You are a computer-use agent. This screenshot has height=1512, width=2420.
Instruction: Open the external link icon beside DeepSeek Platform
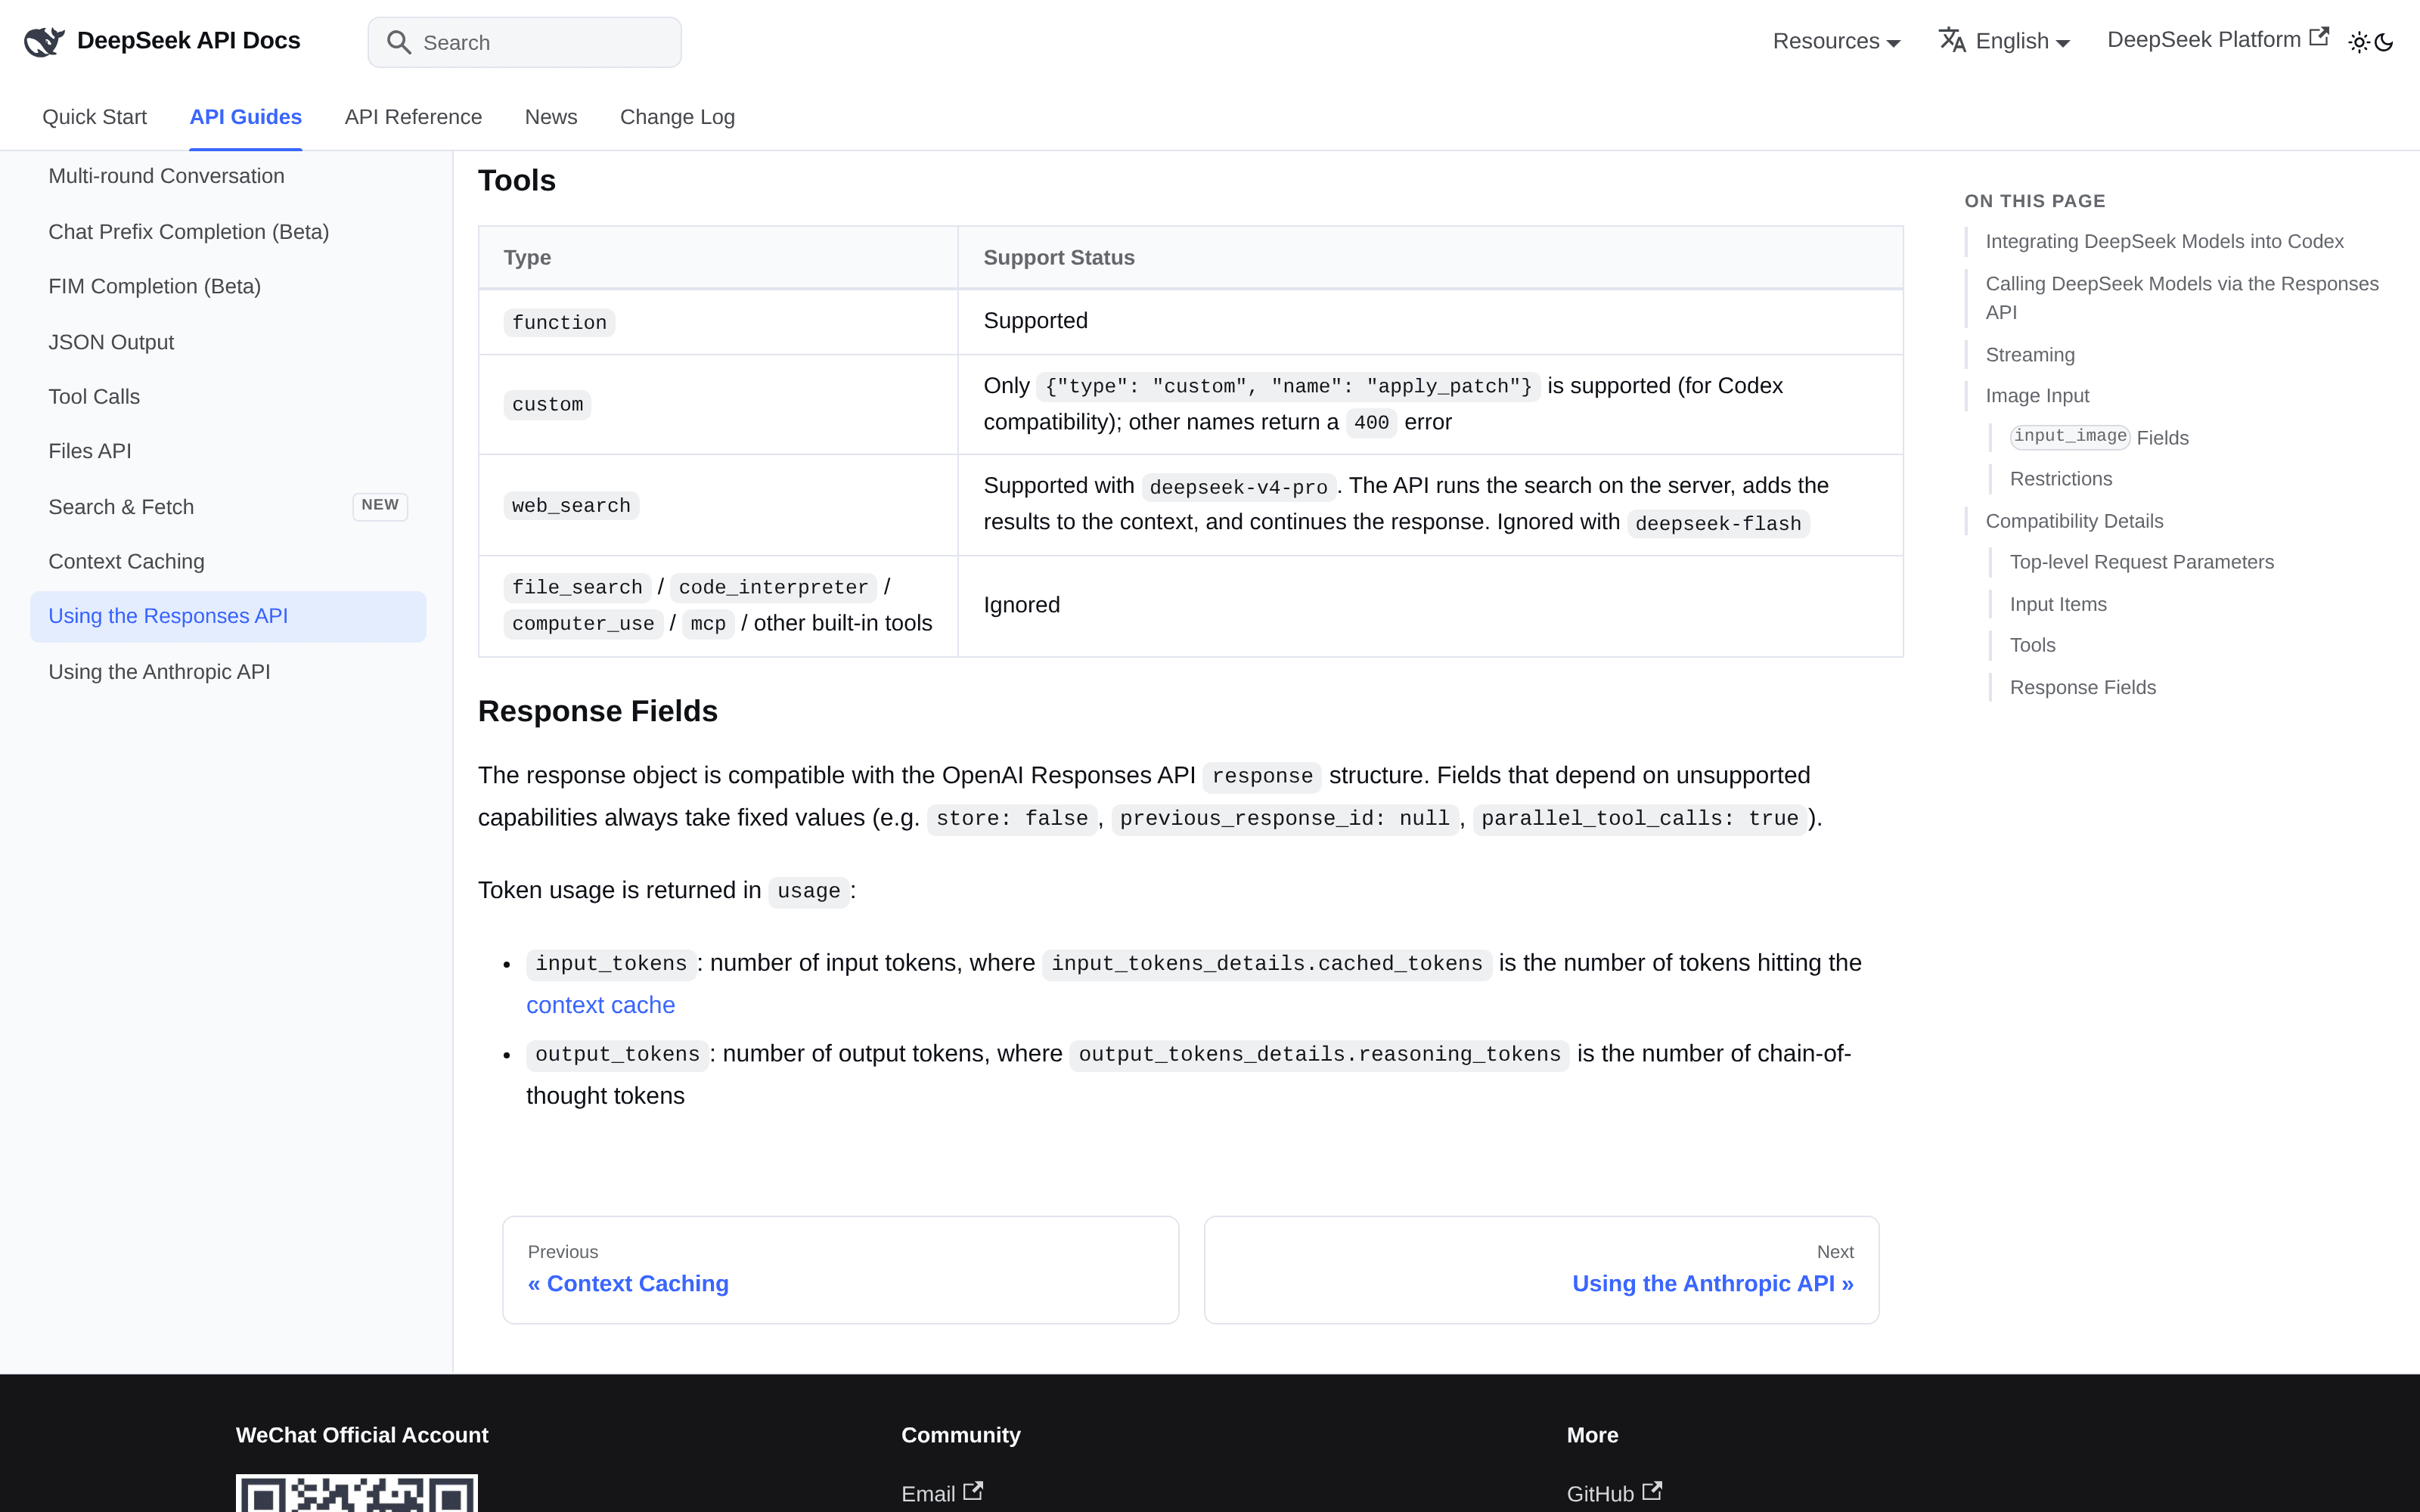pos(2319,38)
